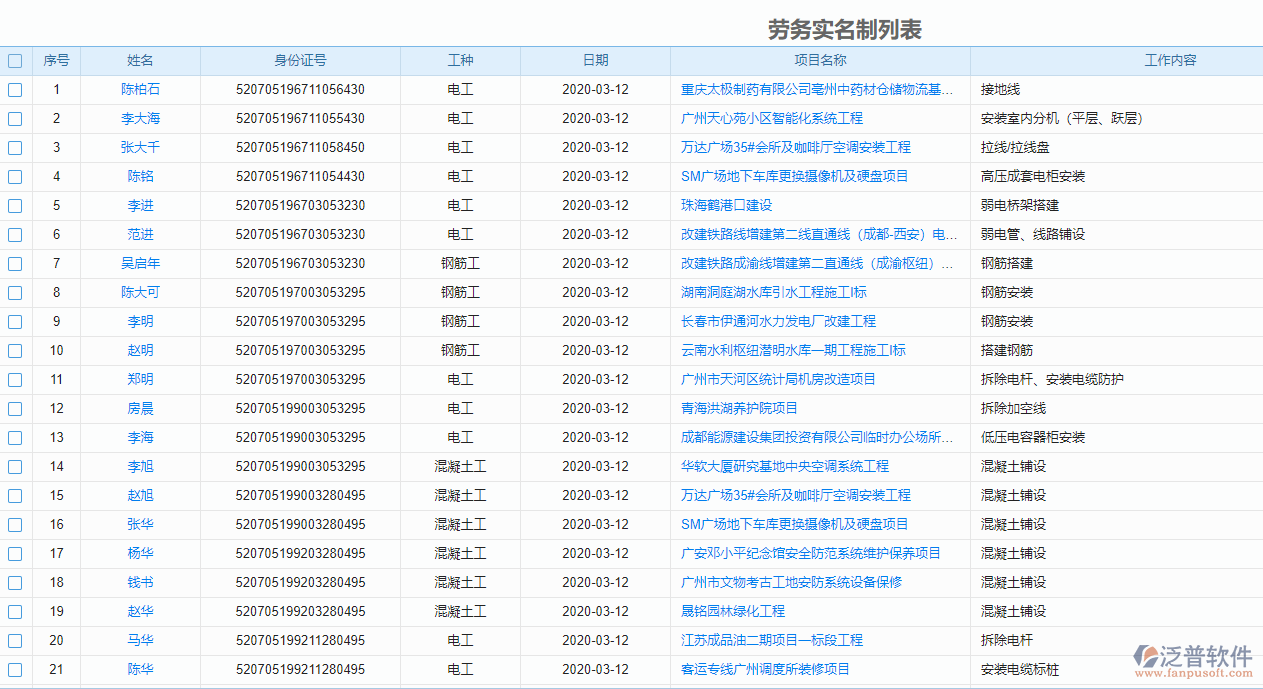The image size is (1263, 689).
Task: Check the select-all checkbox in the table header
Action: pyautogui.click(x=14, y=60)
